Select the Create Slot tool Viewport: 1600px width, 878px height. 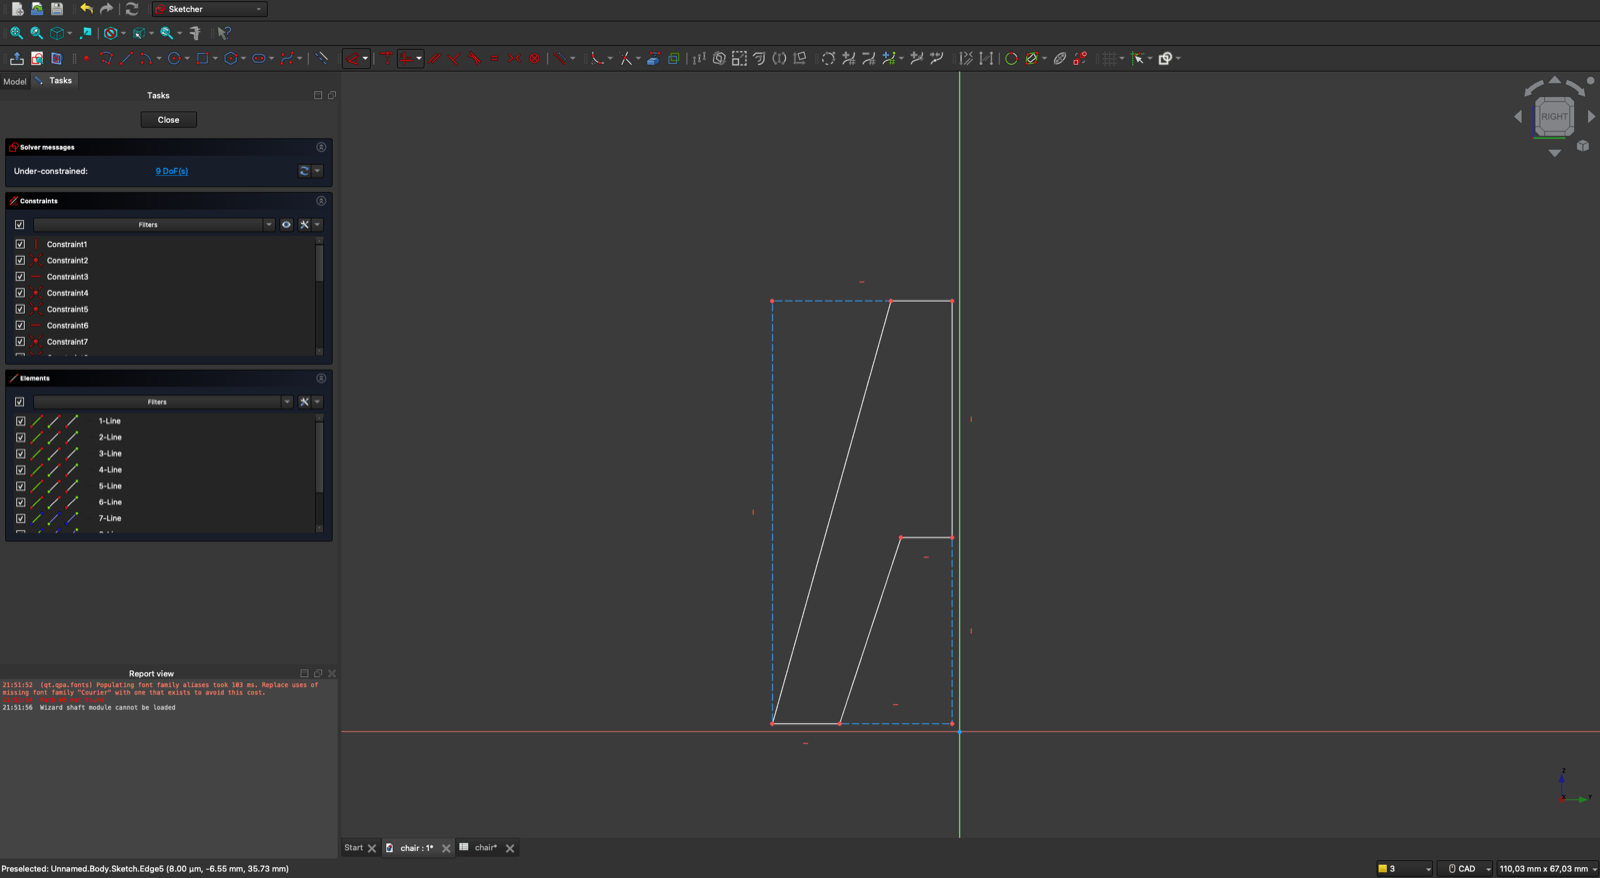[258, 58]
